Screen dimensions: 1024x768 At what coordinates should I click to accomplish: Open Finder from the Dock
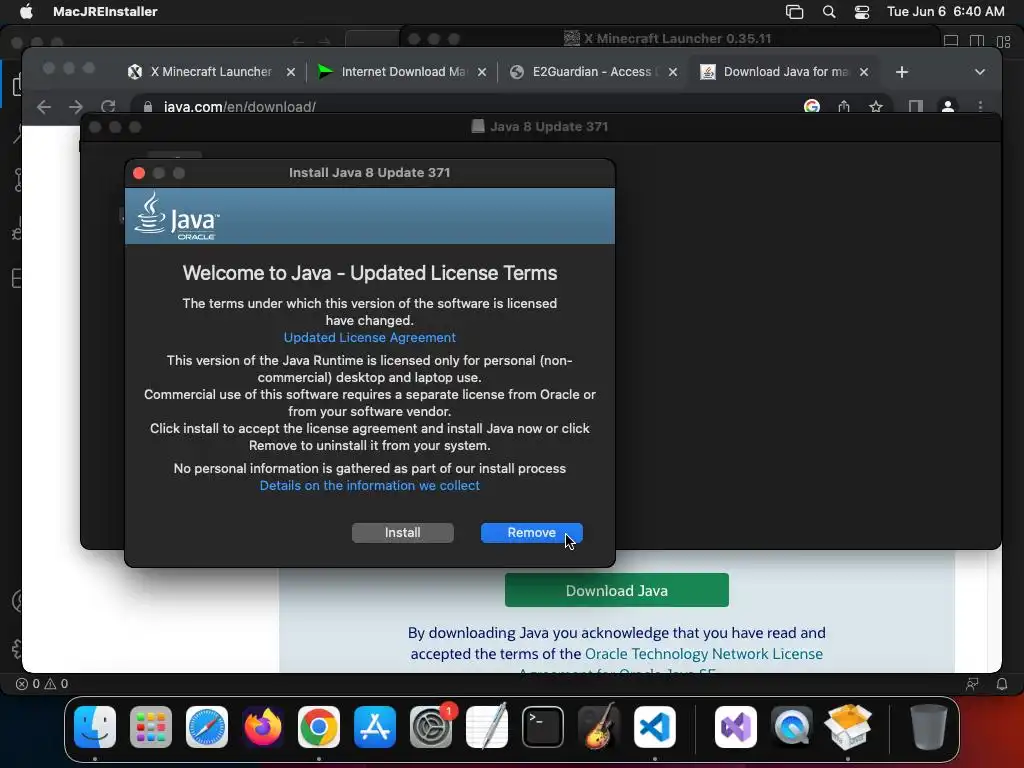[95, 727]
